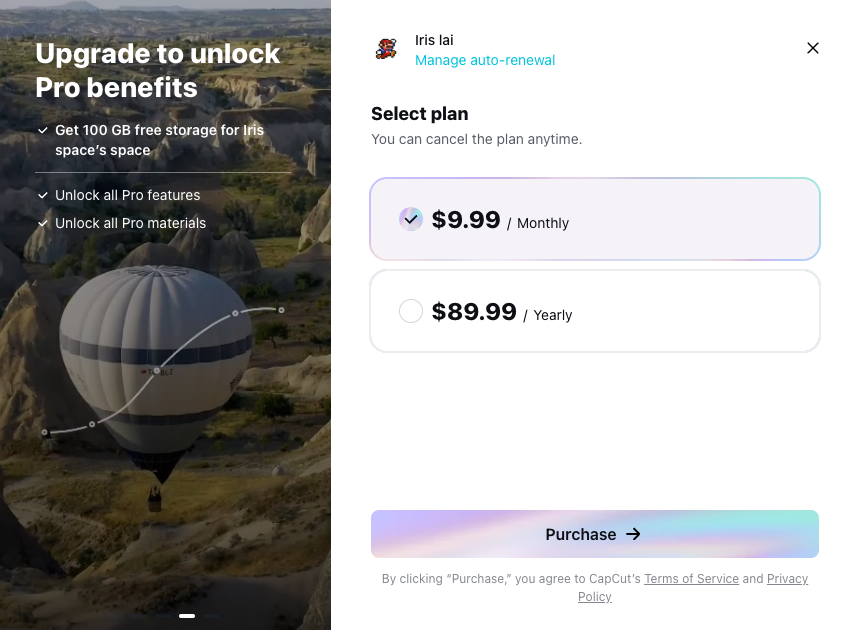Open the Terms of Service link
The image size is (848, 630).
(x=691, y=579)
